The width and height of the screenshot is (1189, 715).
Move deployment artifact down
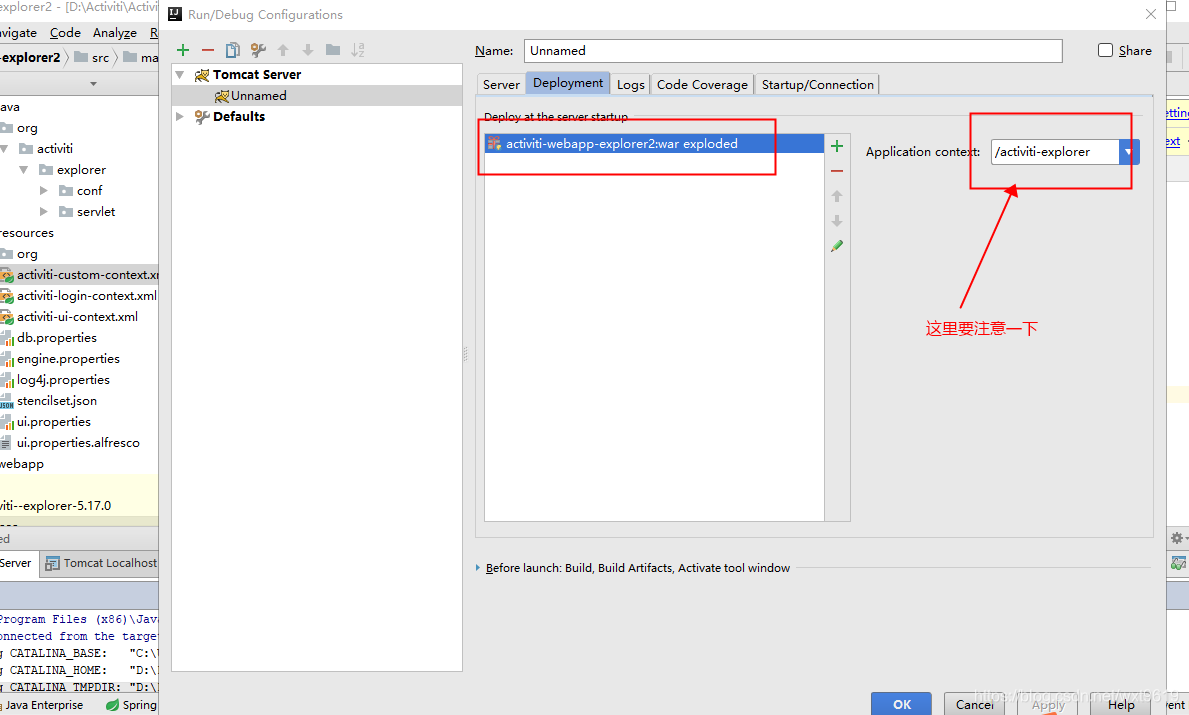point(837,221)
